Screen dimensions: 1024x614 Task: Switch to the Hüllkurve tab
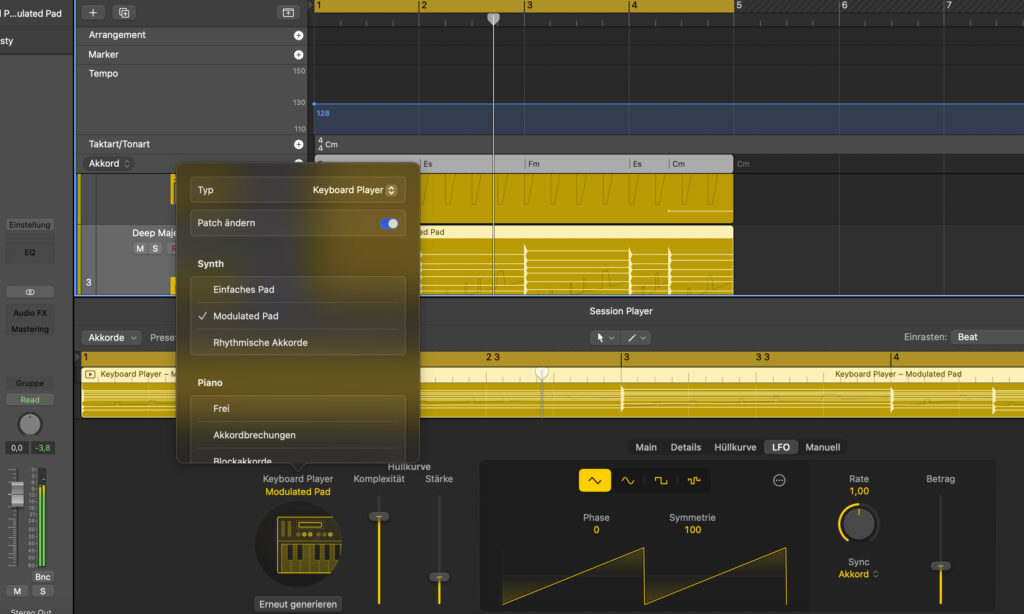[x=734, y=447]
